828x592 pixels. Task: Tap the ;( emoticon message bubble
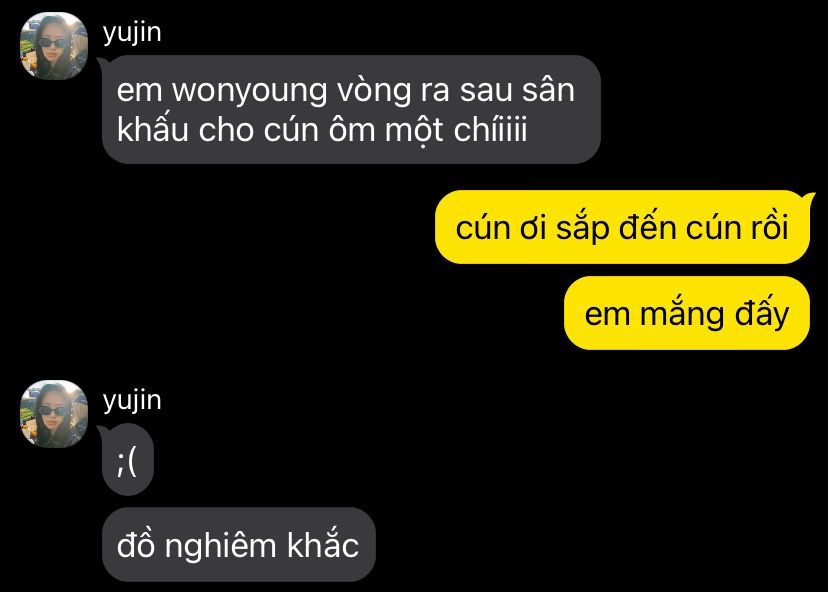128,461
